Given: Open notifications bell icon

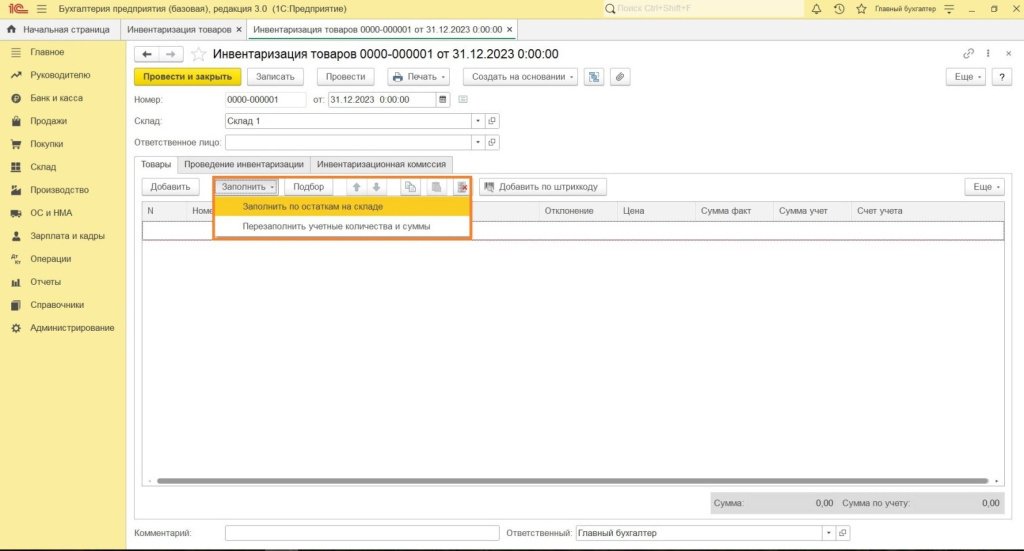Looking at the screenshot, I should (x=816, y=9).
